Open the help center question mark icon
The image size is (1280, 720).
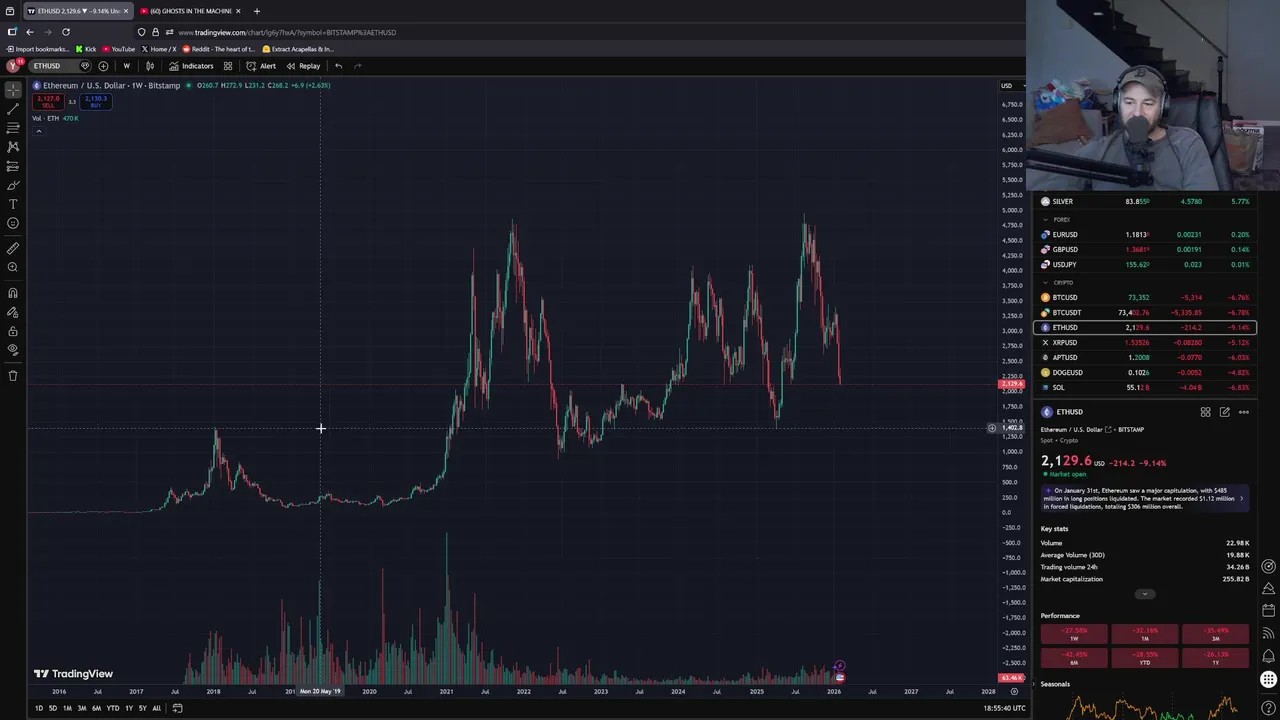coord(1268,708)
